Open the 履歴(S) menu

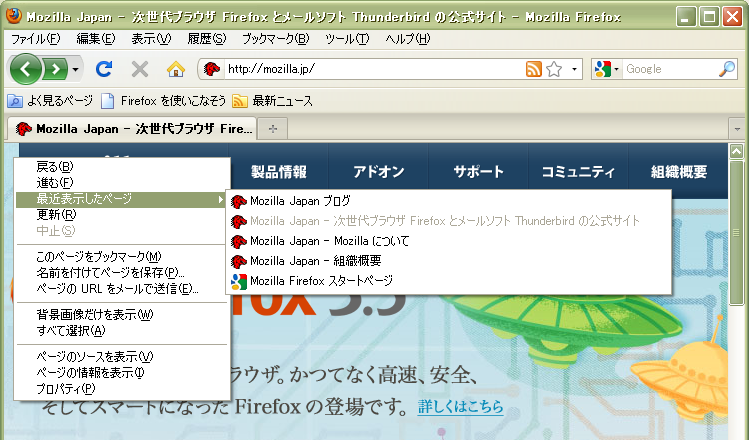[206, 39]
